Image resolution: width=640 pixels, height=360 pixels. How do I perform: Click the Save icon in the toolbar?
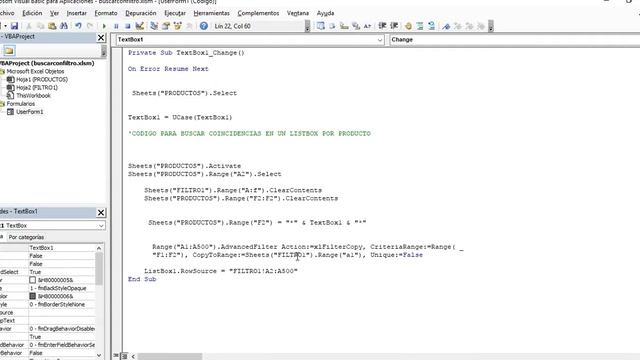click(14, 26)
